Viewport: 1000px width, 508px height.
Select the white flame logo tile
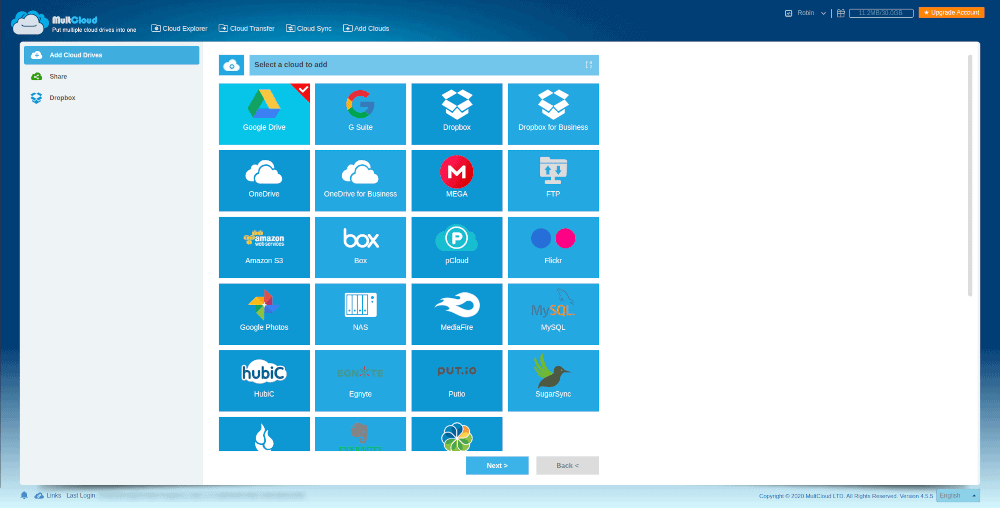(x=264, y=434)
